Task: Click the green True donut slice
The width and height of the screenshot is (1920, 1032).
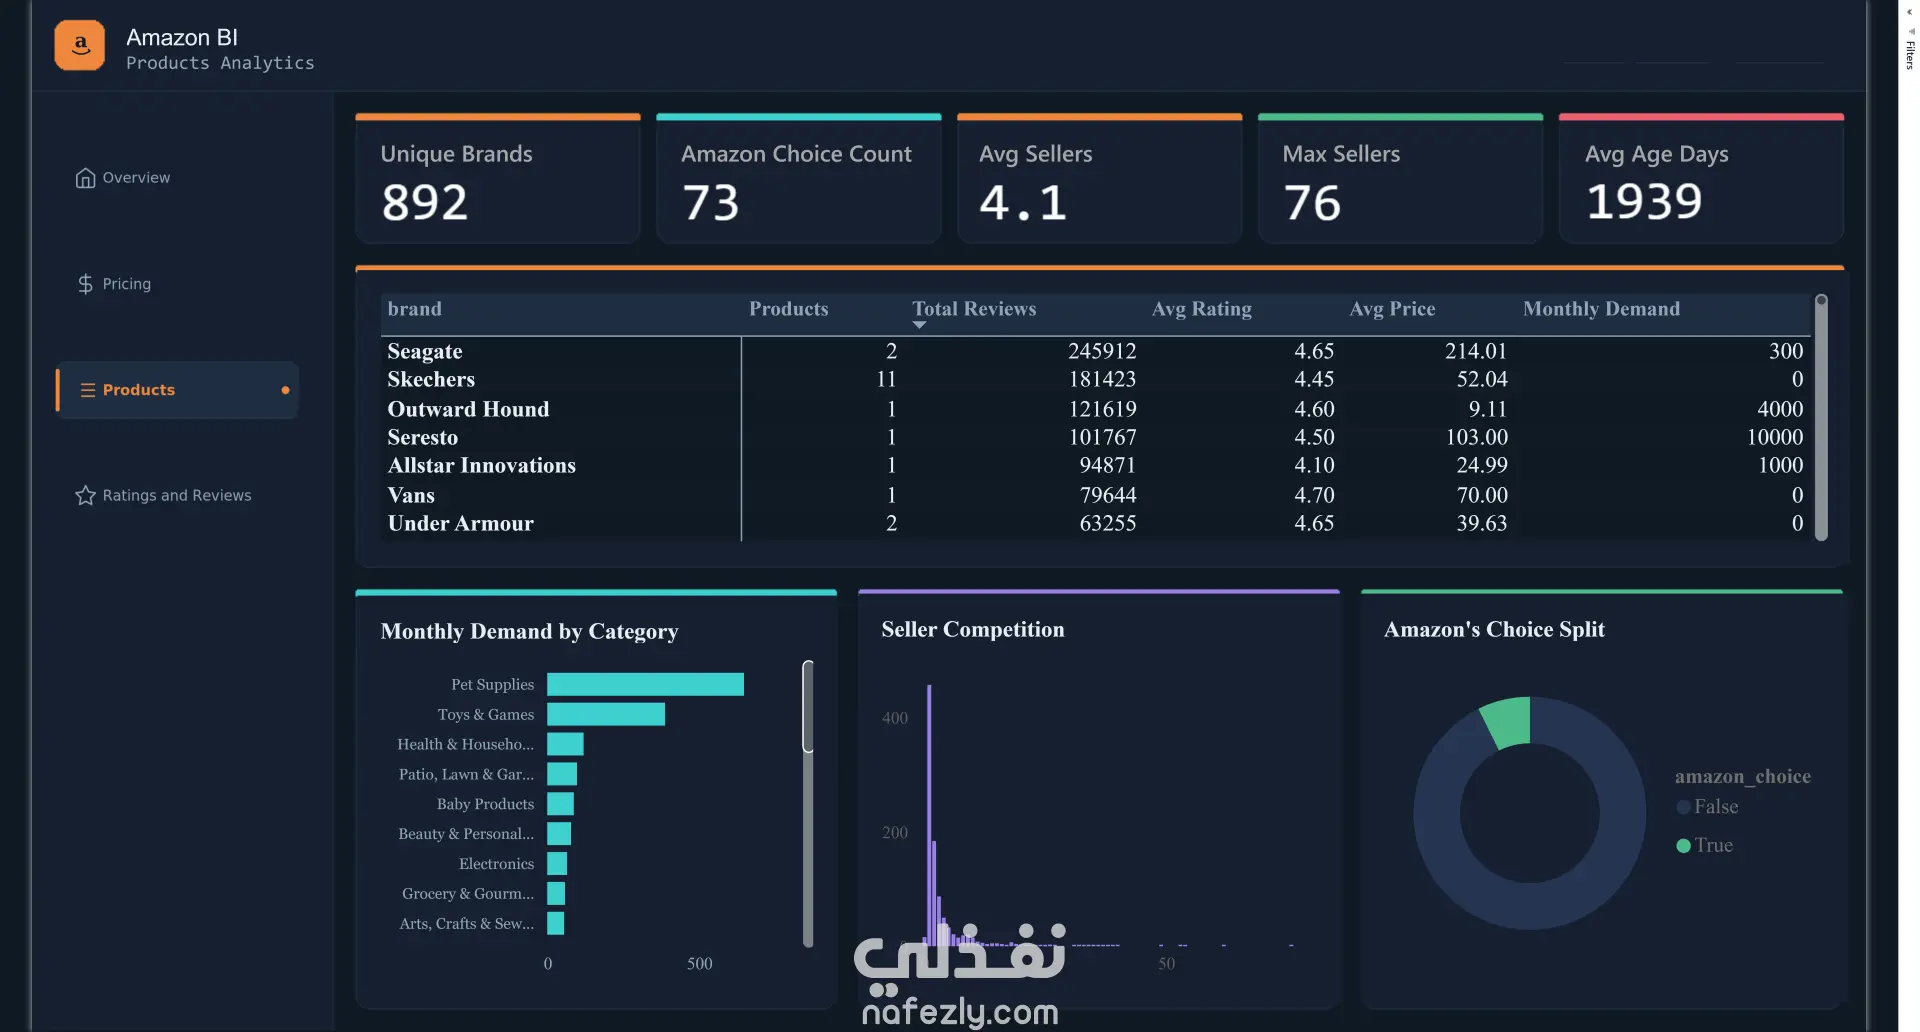Action: (1508, 722)
